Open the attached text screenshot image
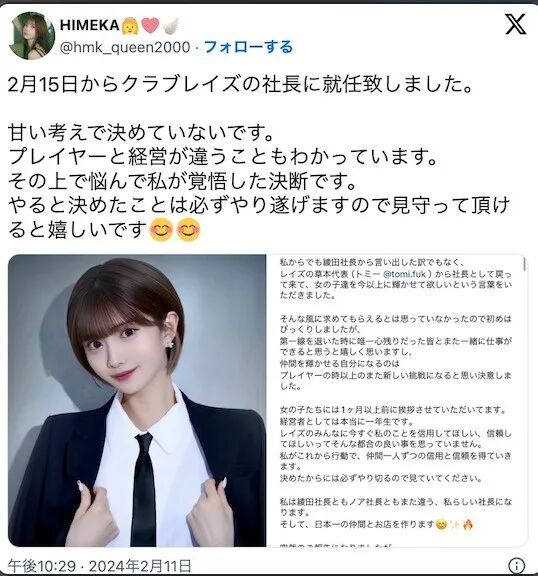Viewport: 538px width, 576px height. pyautogui.click(x=397, y=400)
